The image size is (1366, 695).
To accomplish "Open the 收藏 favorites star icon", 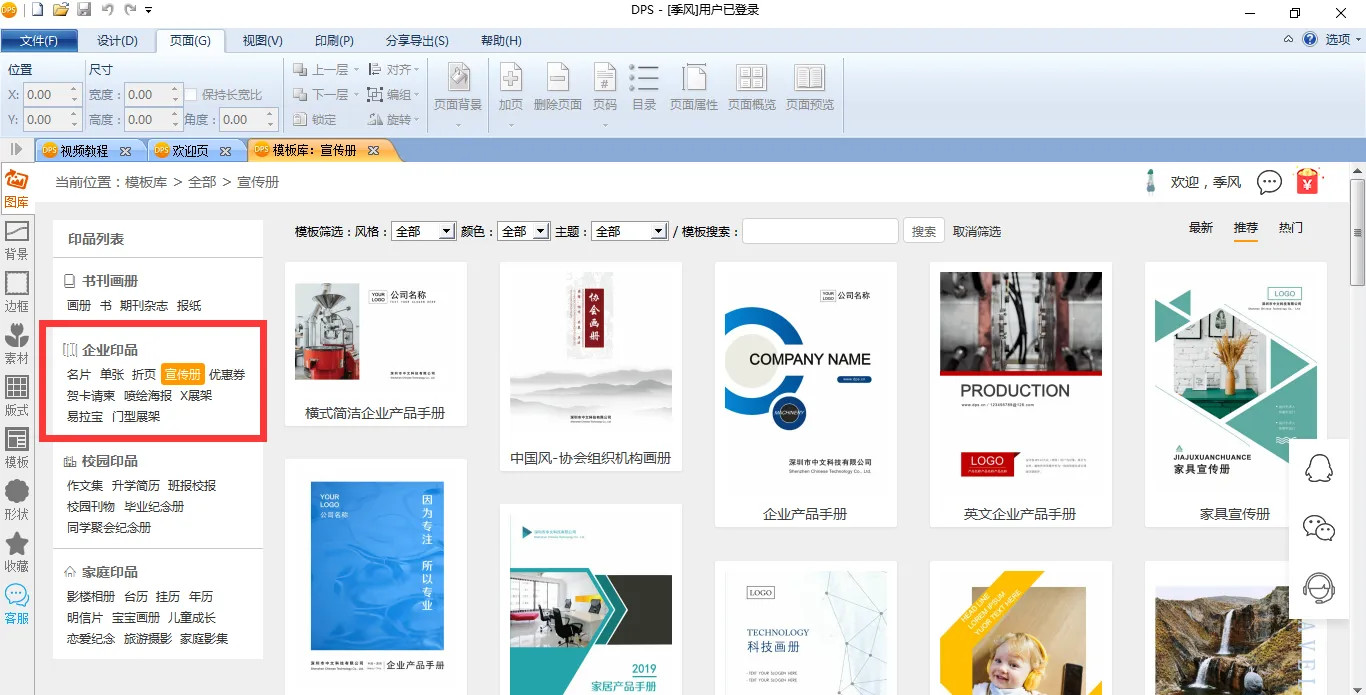I will point(17,551).
